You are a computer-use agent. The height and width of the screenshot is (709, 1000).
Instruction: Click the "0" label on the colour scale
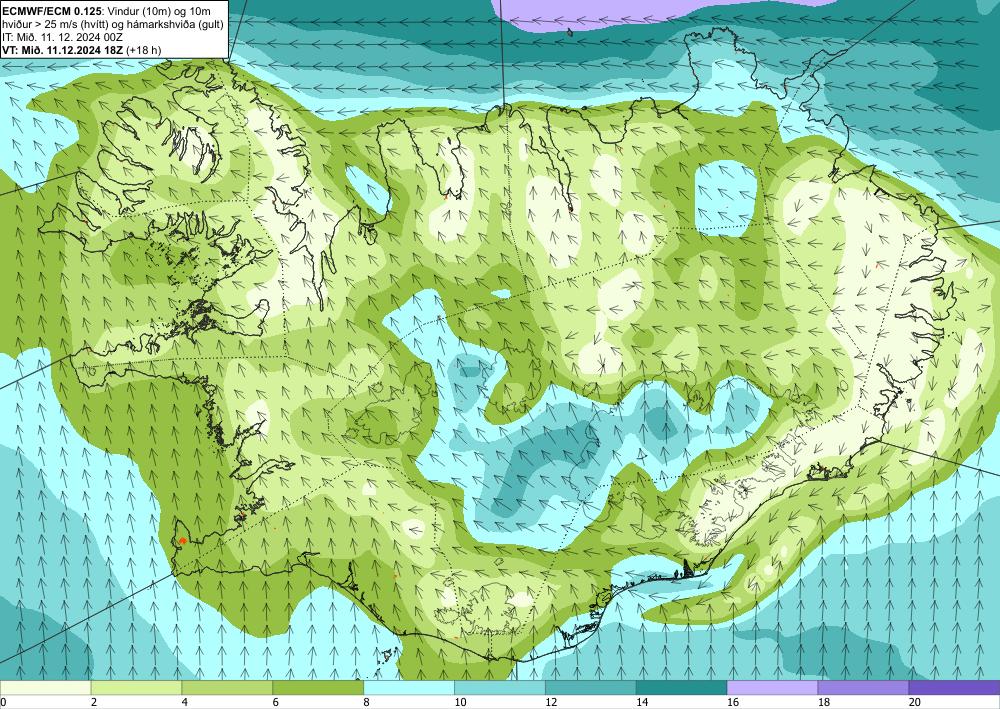click(3, 702)
